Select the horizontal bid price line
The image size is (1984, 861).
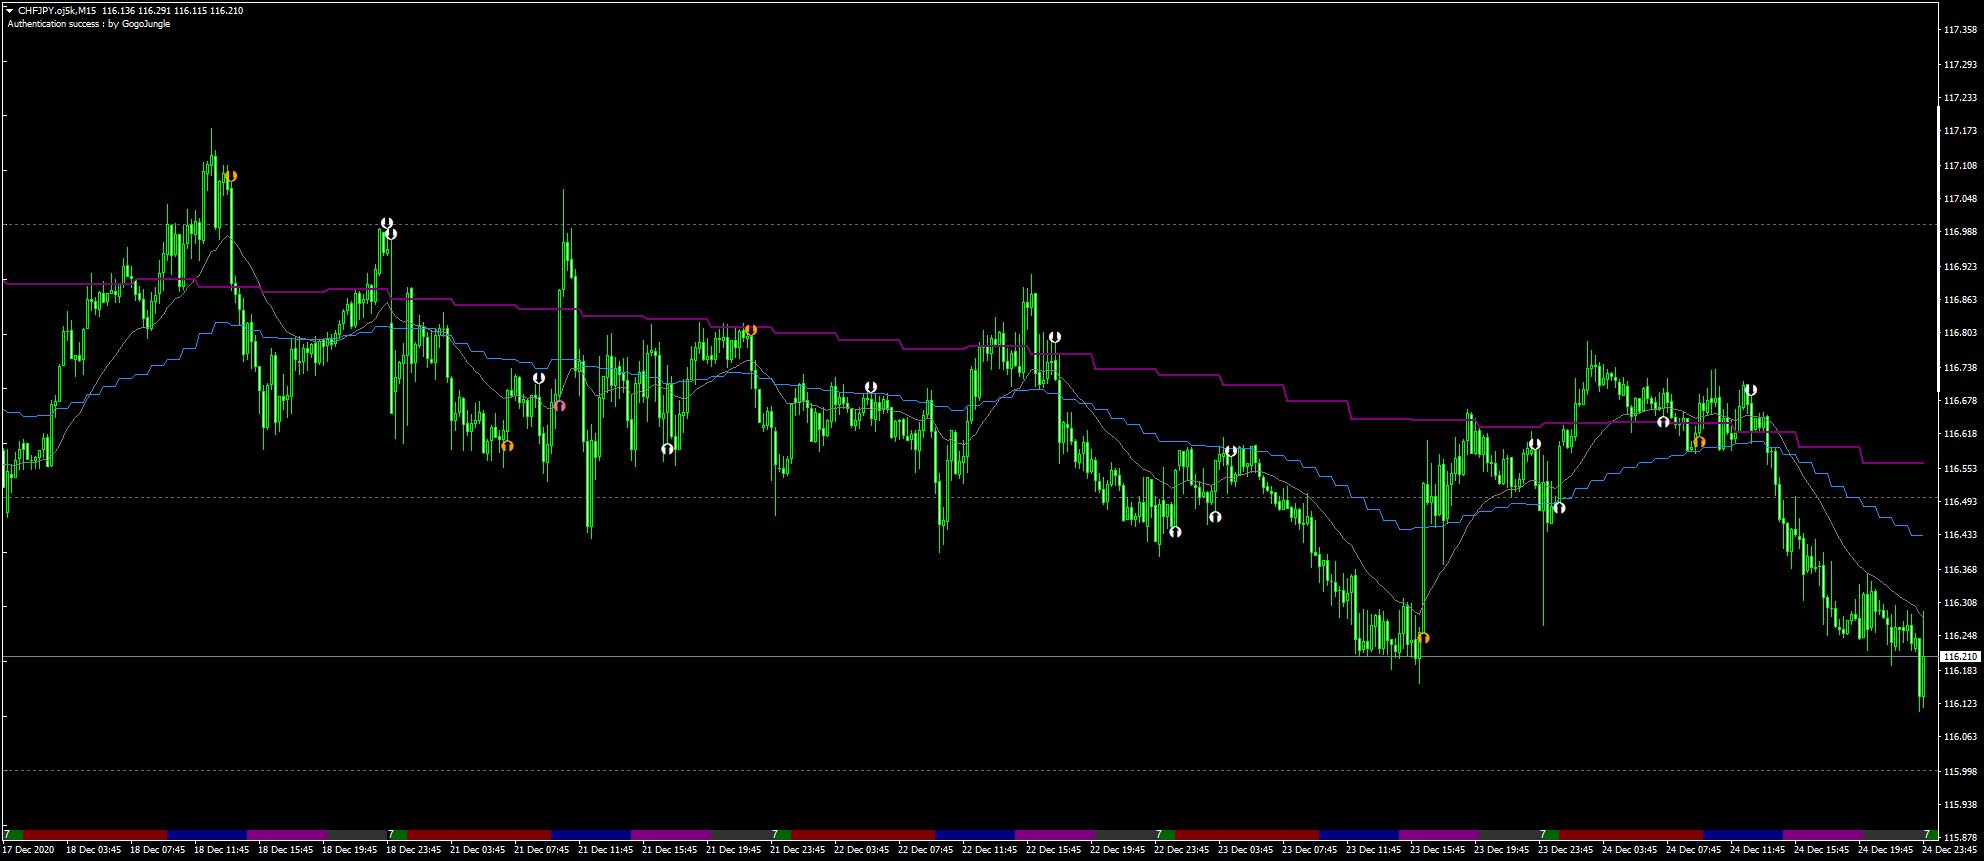(969, 657)
